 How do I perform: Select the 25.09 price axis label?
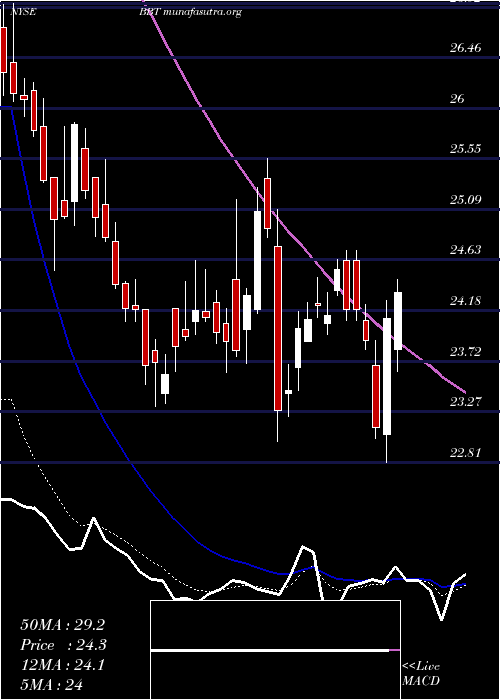(465, 199)
